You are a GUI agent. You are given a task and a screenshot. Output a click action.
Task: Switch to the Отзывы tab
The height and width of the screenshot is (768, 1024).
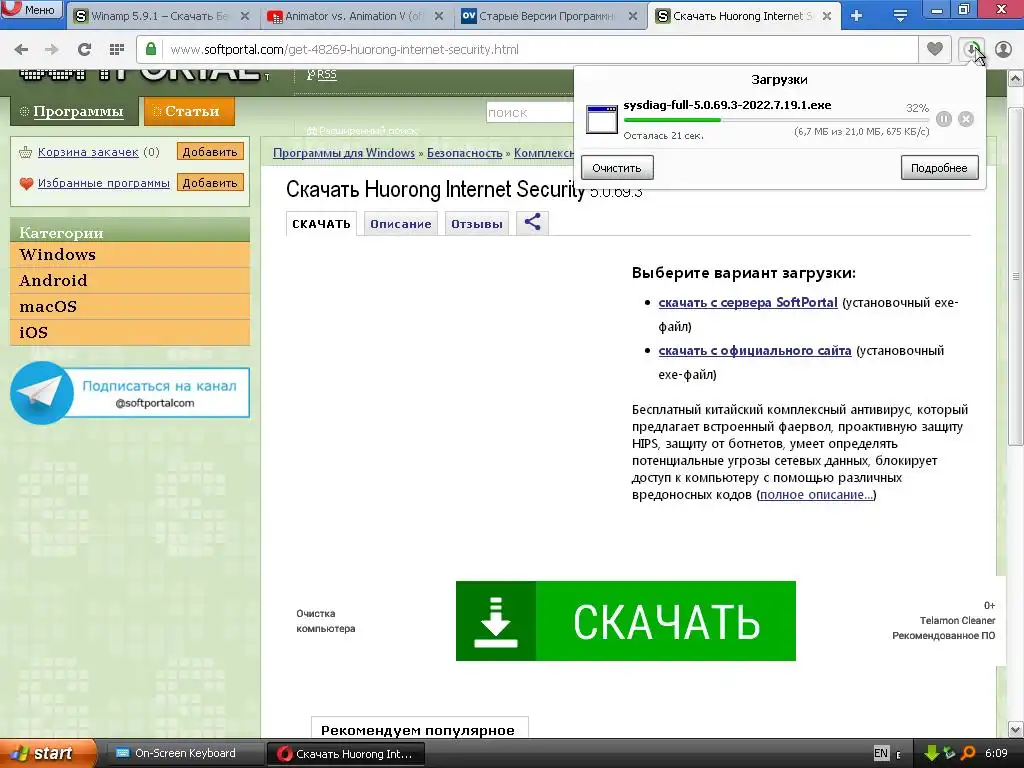pyautogui.click(x=477, y=224)
